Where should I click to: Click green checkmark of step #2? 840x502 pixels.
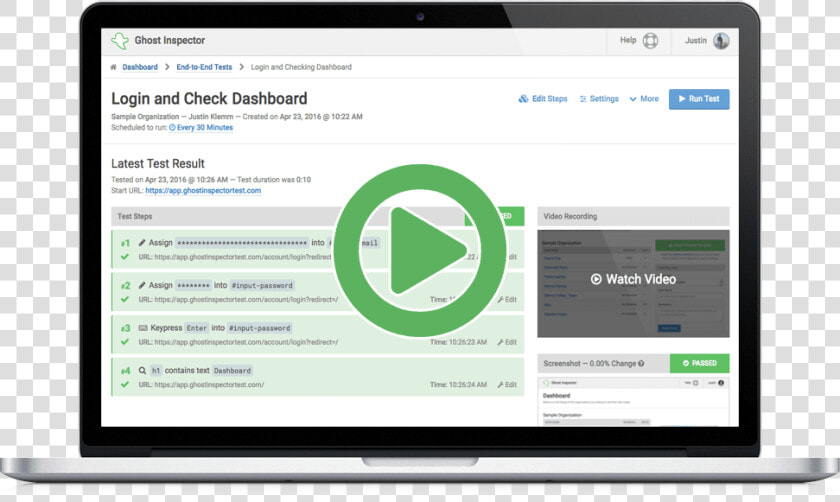(x=125, y=299)
